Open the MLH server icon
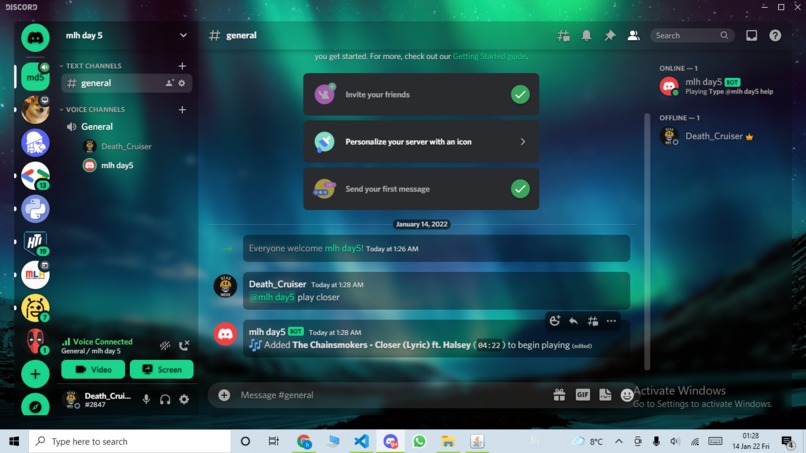The image size is (806, 453). click(x=35, y=275)
